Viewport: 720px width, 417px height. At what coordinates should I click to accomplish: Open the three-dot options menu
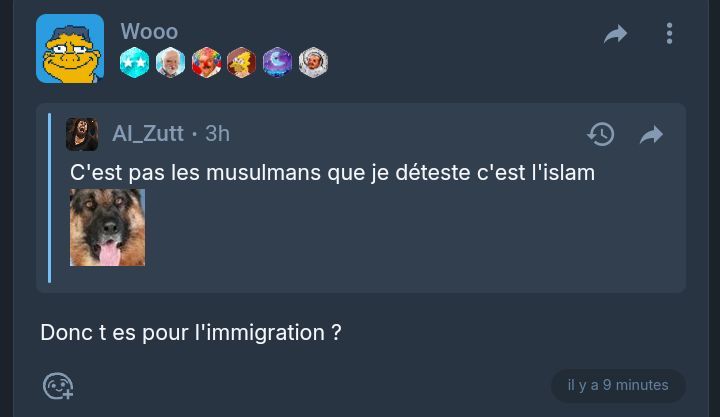click(x=669, y=34)
